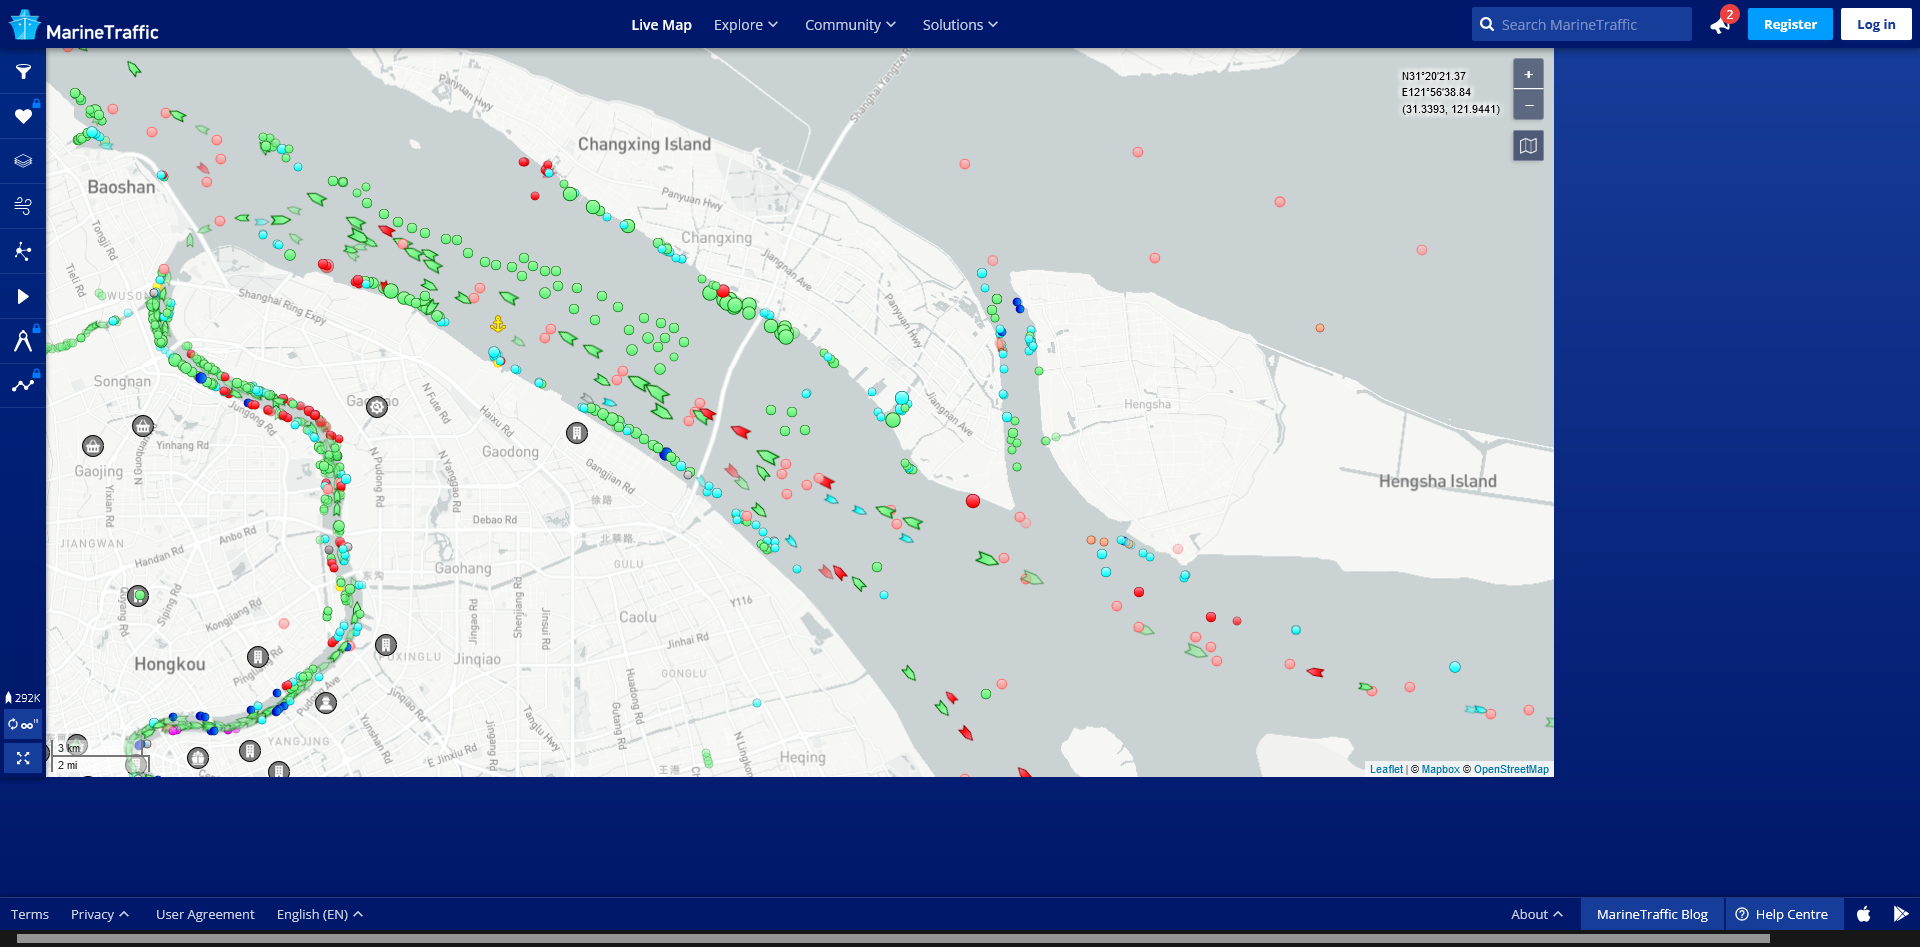
Task: Start the playback tool in sidebar
Action: coord(23,296)
